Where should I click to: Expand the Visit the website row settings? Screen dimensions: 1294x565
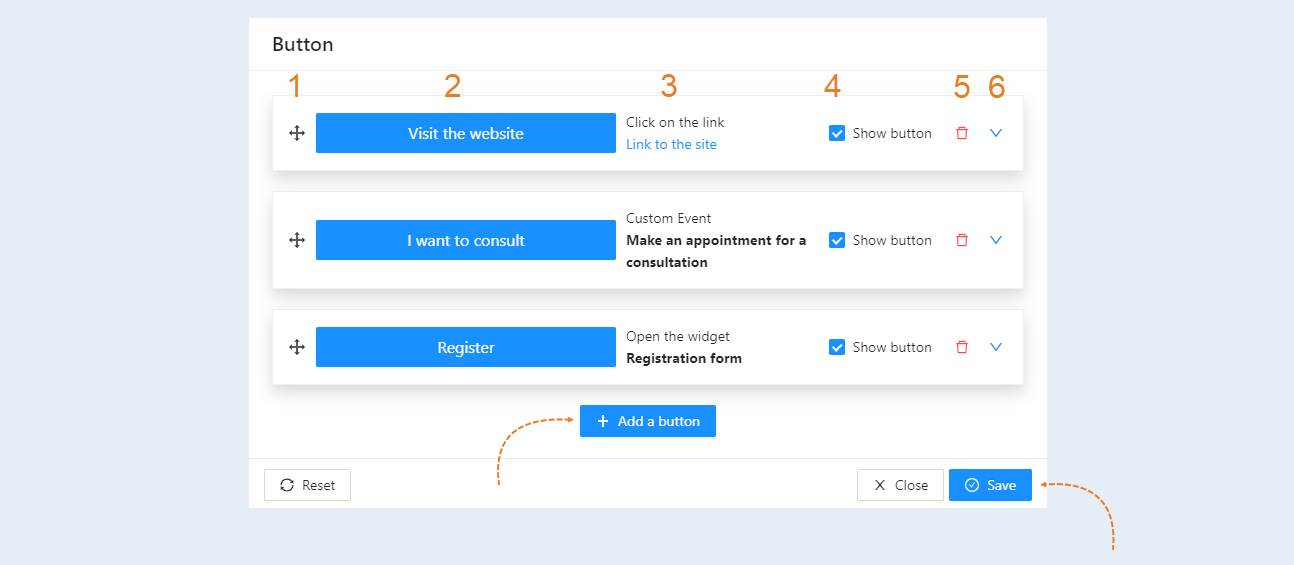(996, 133)
